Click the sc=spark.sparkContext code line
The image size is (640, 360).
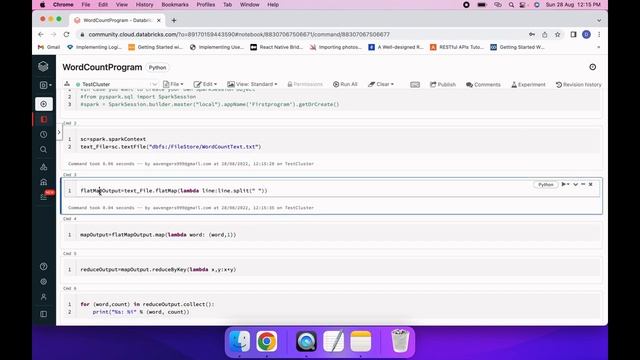click(113, 139)
